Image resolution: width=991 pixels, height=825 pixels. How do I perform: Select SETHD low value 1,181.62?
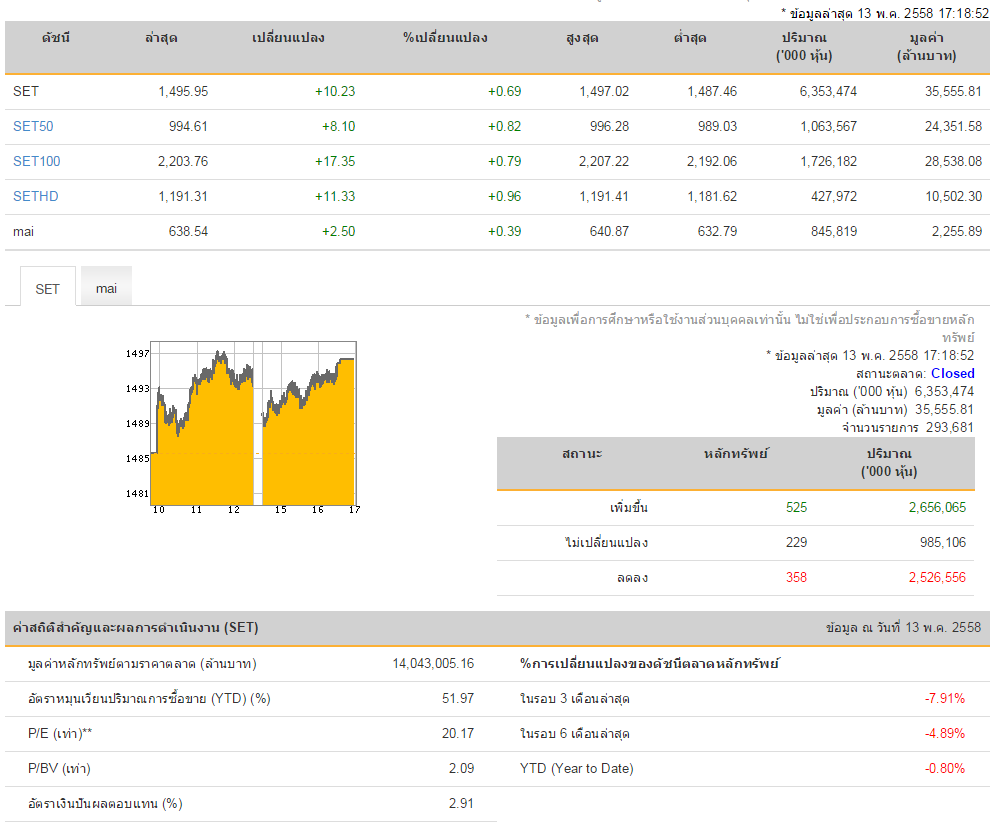click(x=712, y=197)
